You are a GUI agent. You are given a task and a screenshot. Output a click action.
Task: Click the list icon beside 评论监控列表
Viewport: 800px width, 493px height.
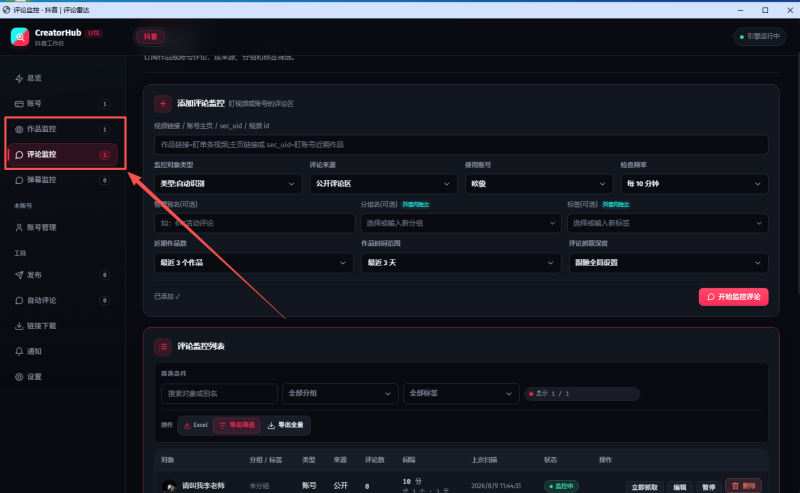163,347
